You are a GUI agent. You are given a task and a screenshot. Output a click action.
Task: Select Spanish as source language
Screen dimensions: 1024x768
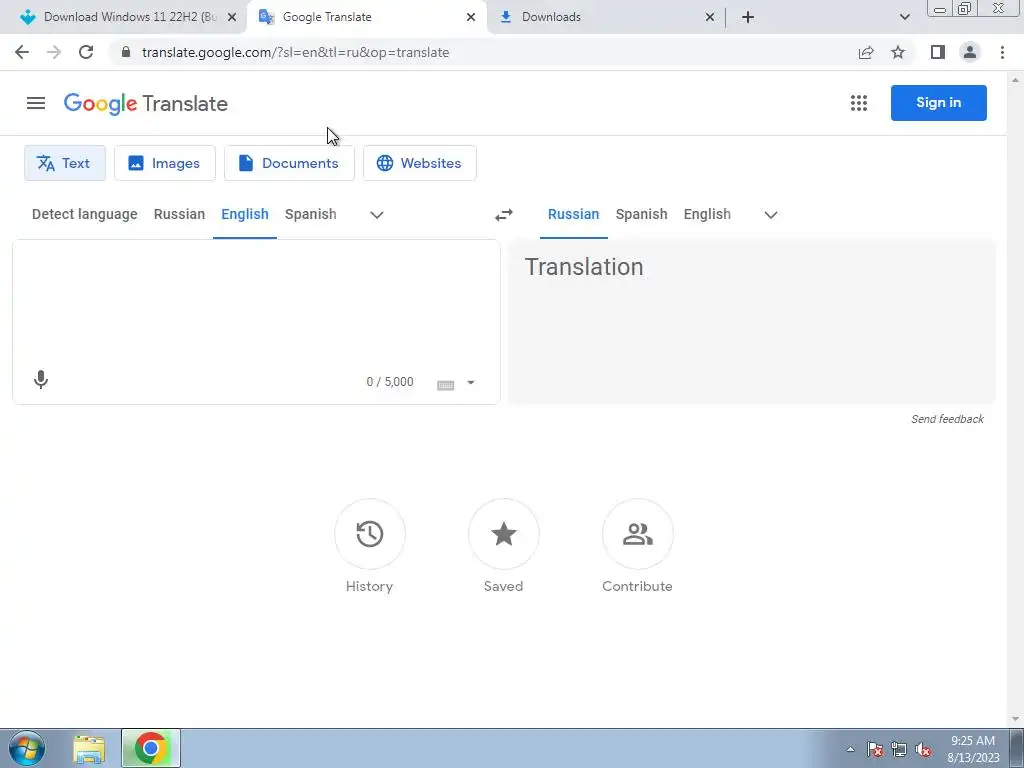[x=311, y=214]
